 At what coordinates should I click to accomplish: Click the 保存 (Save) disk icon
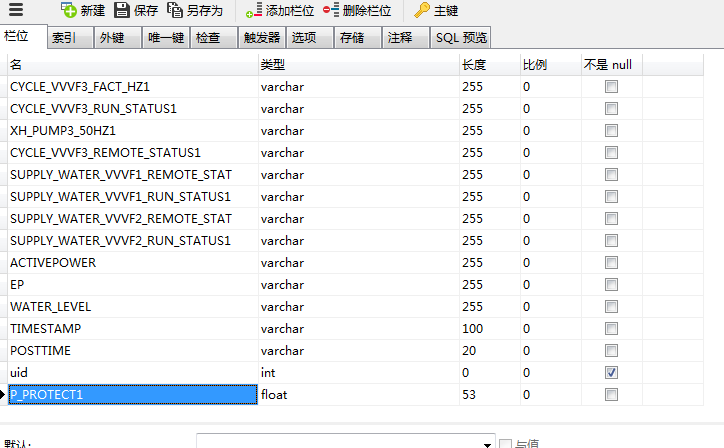[x=122, y=11]
